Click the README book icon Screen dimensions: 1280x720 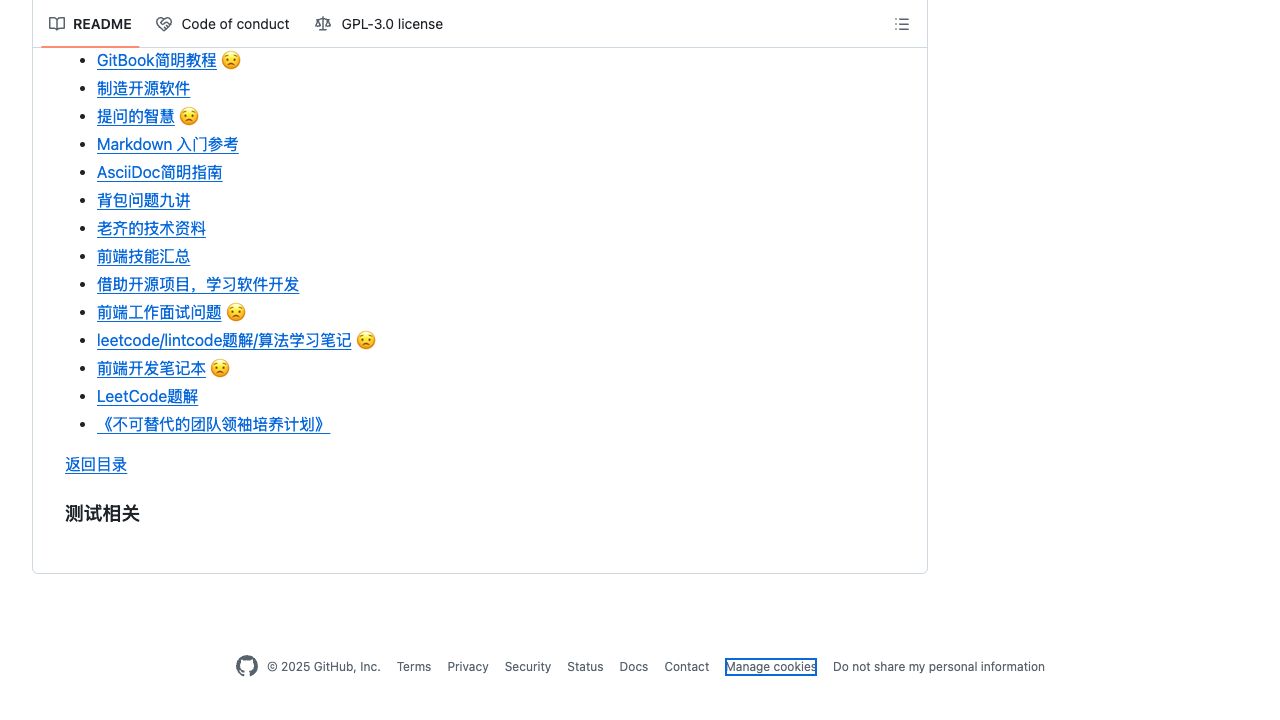pos(57,24)
